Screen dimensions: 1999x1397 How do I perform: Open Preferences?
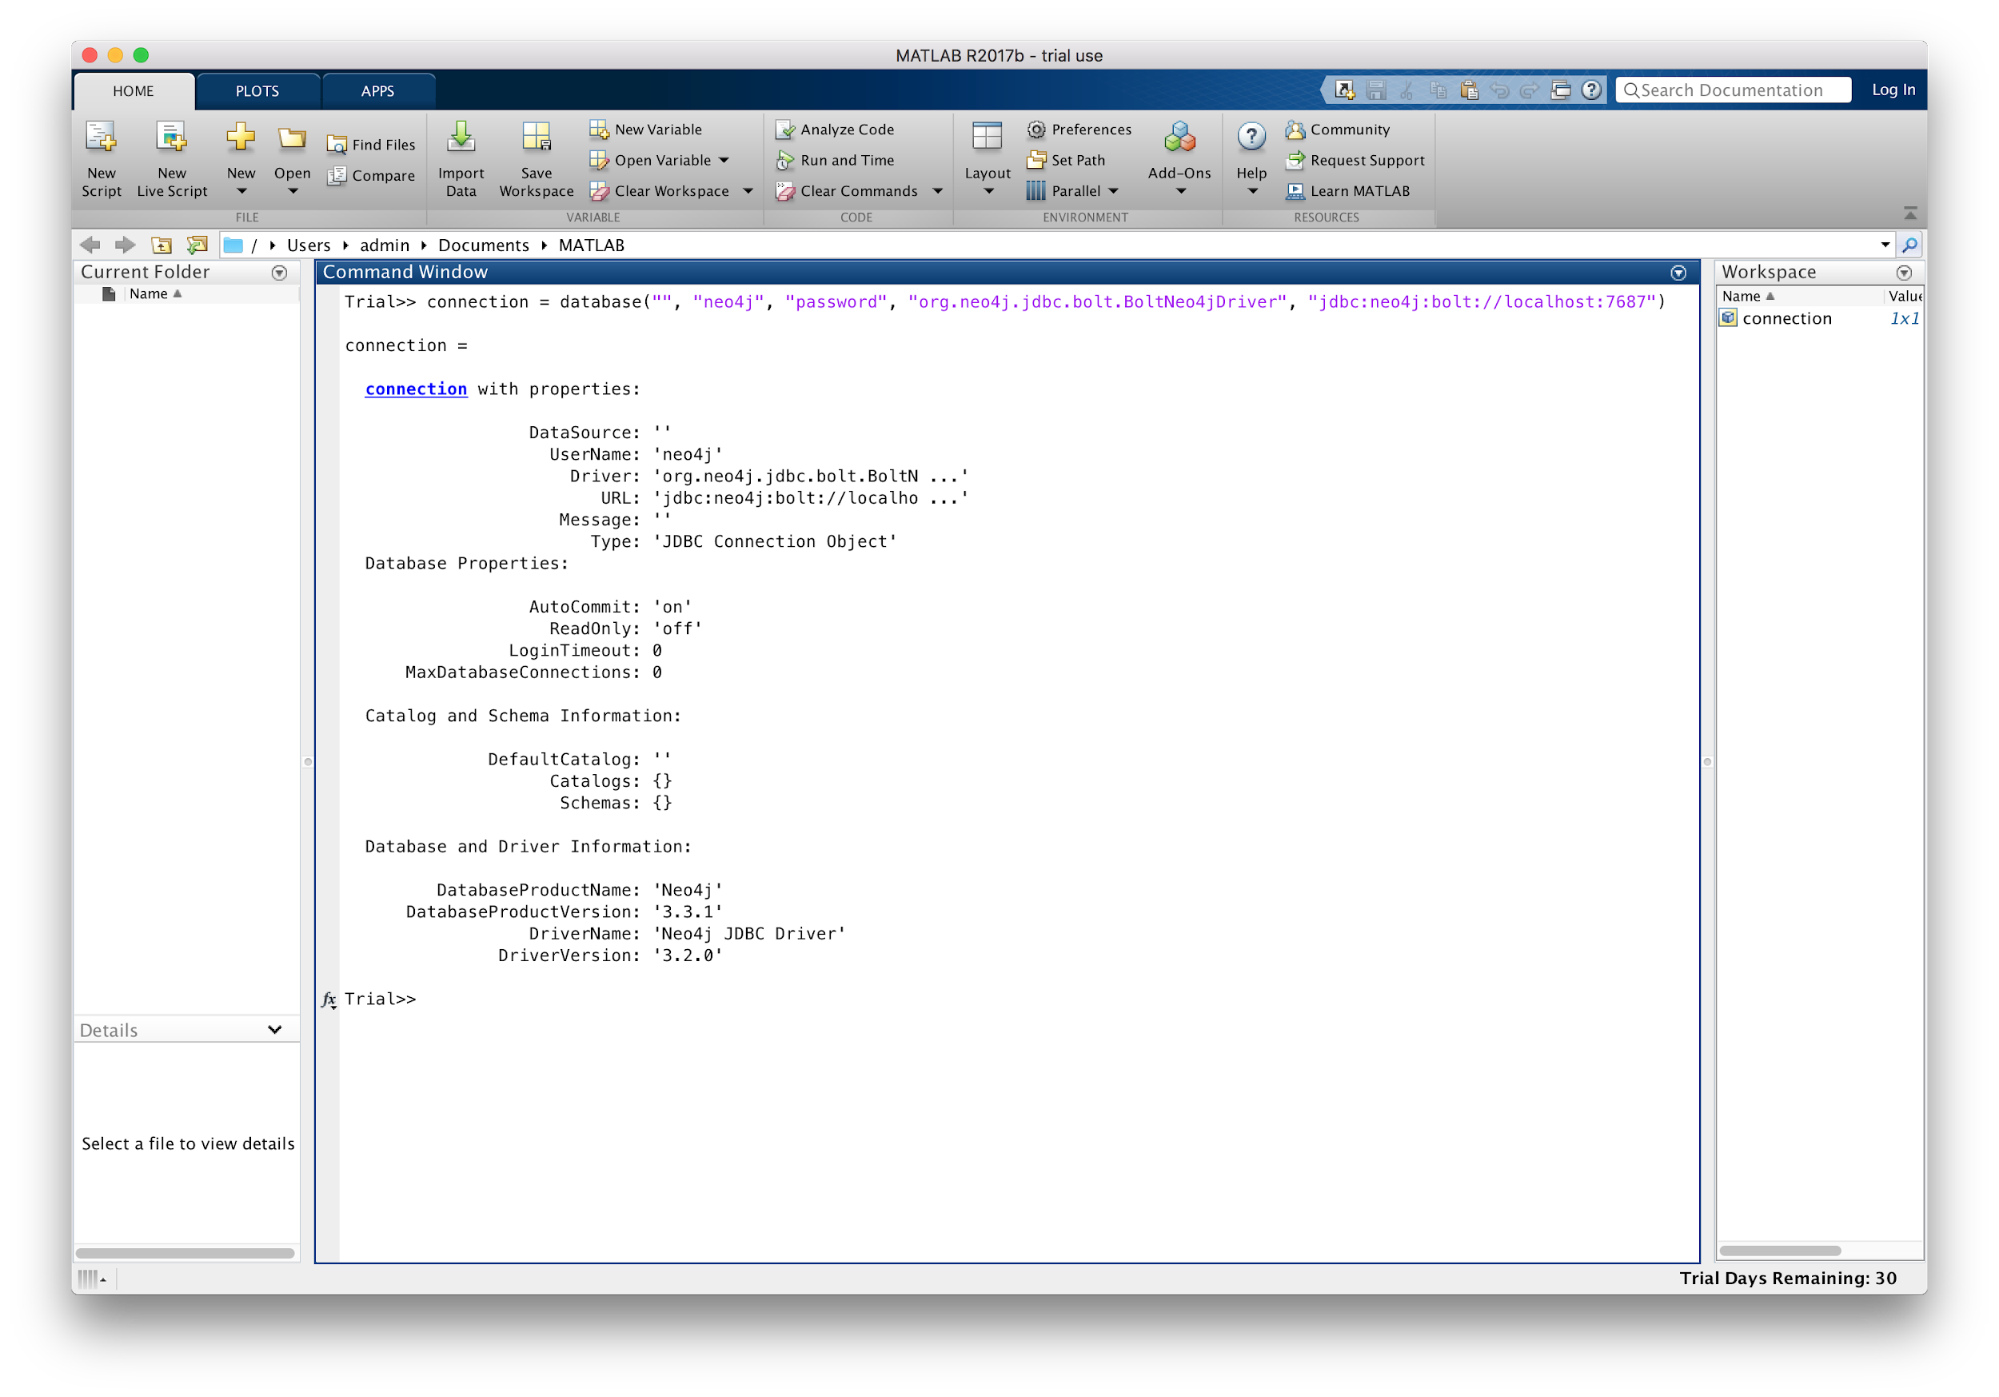[1080, 129]
